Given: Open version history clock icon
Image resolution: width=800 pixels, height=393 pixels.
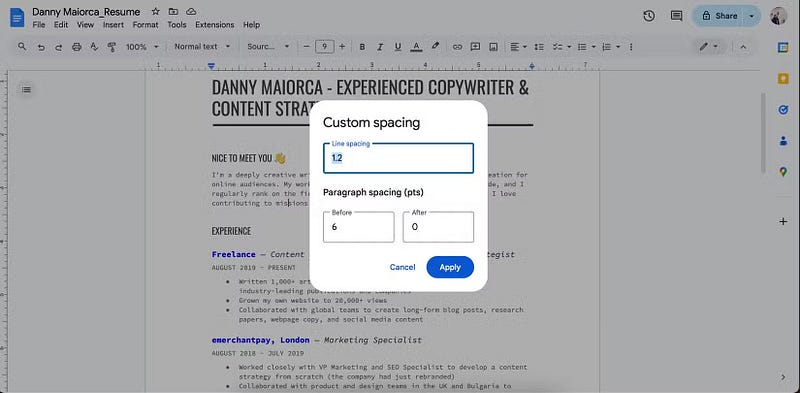Looking at the screenshot, I should (648, 16).
